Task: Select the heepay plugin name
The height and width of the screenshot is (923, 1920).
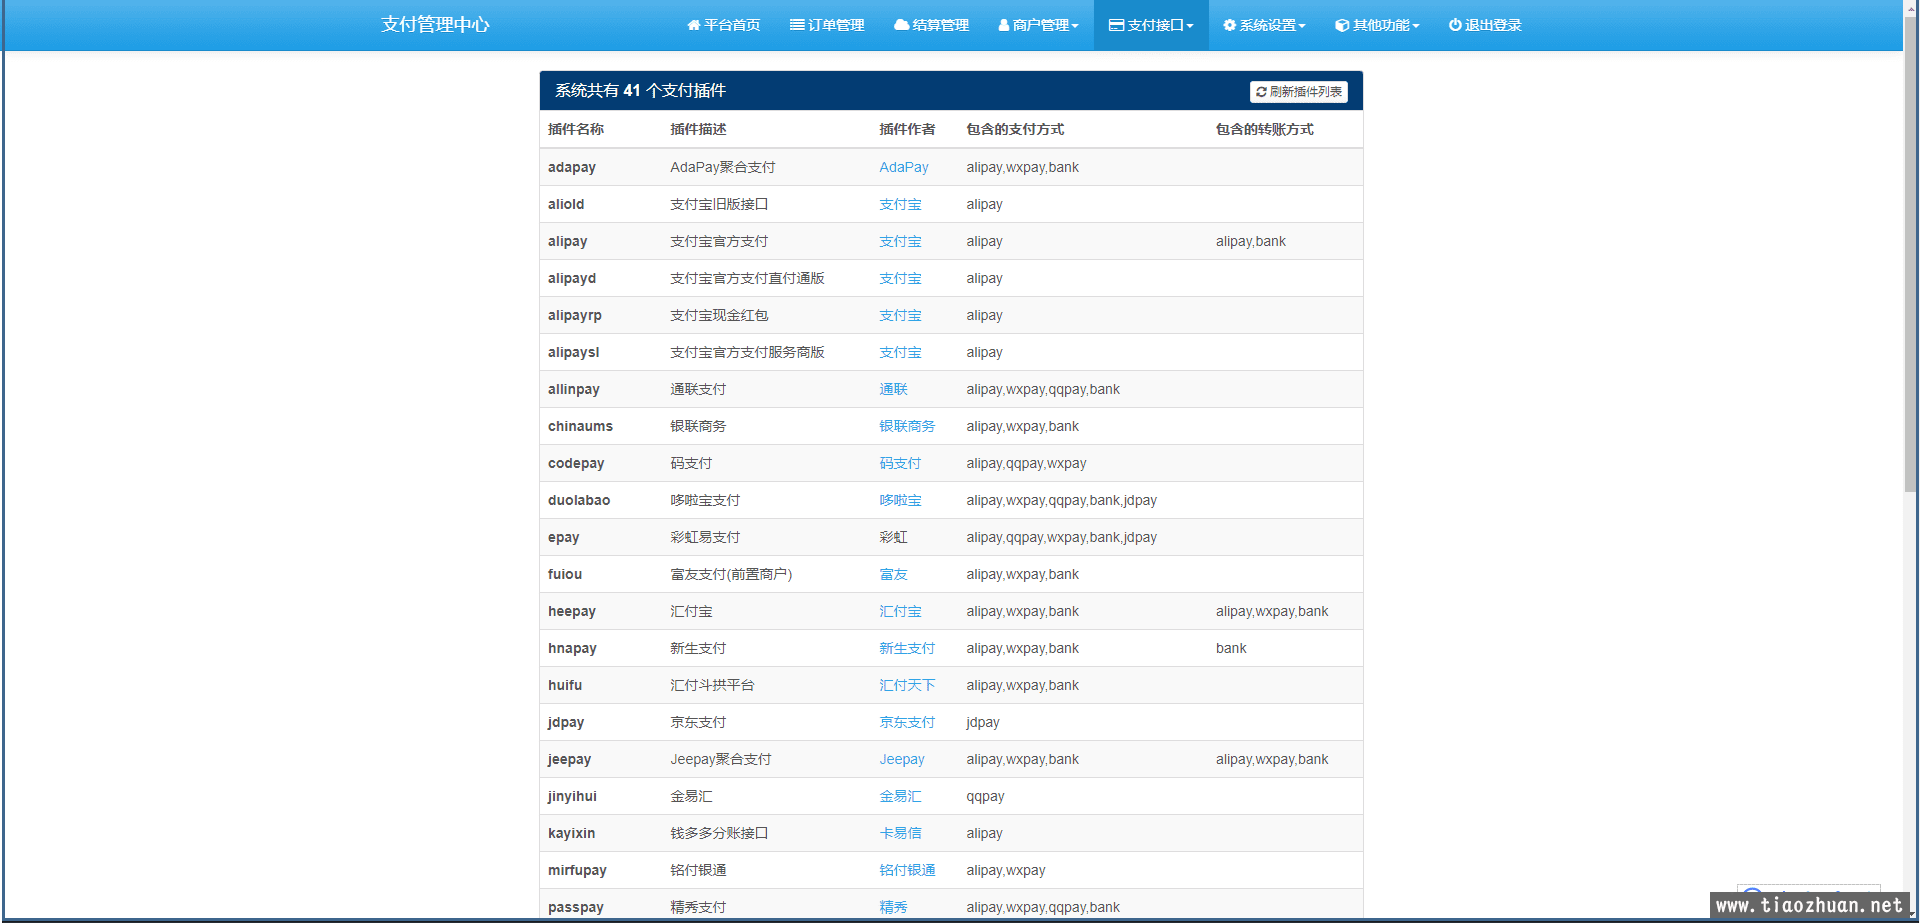Action: click(572, 611)
